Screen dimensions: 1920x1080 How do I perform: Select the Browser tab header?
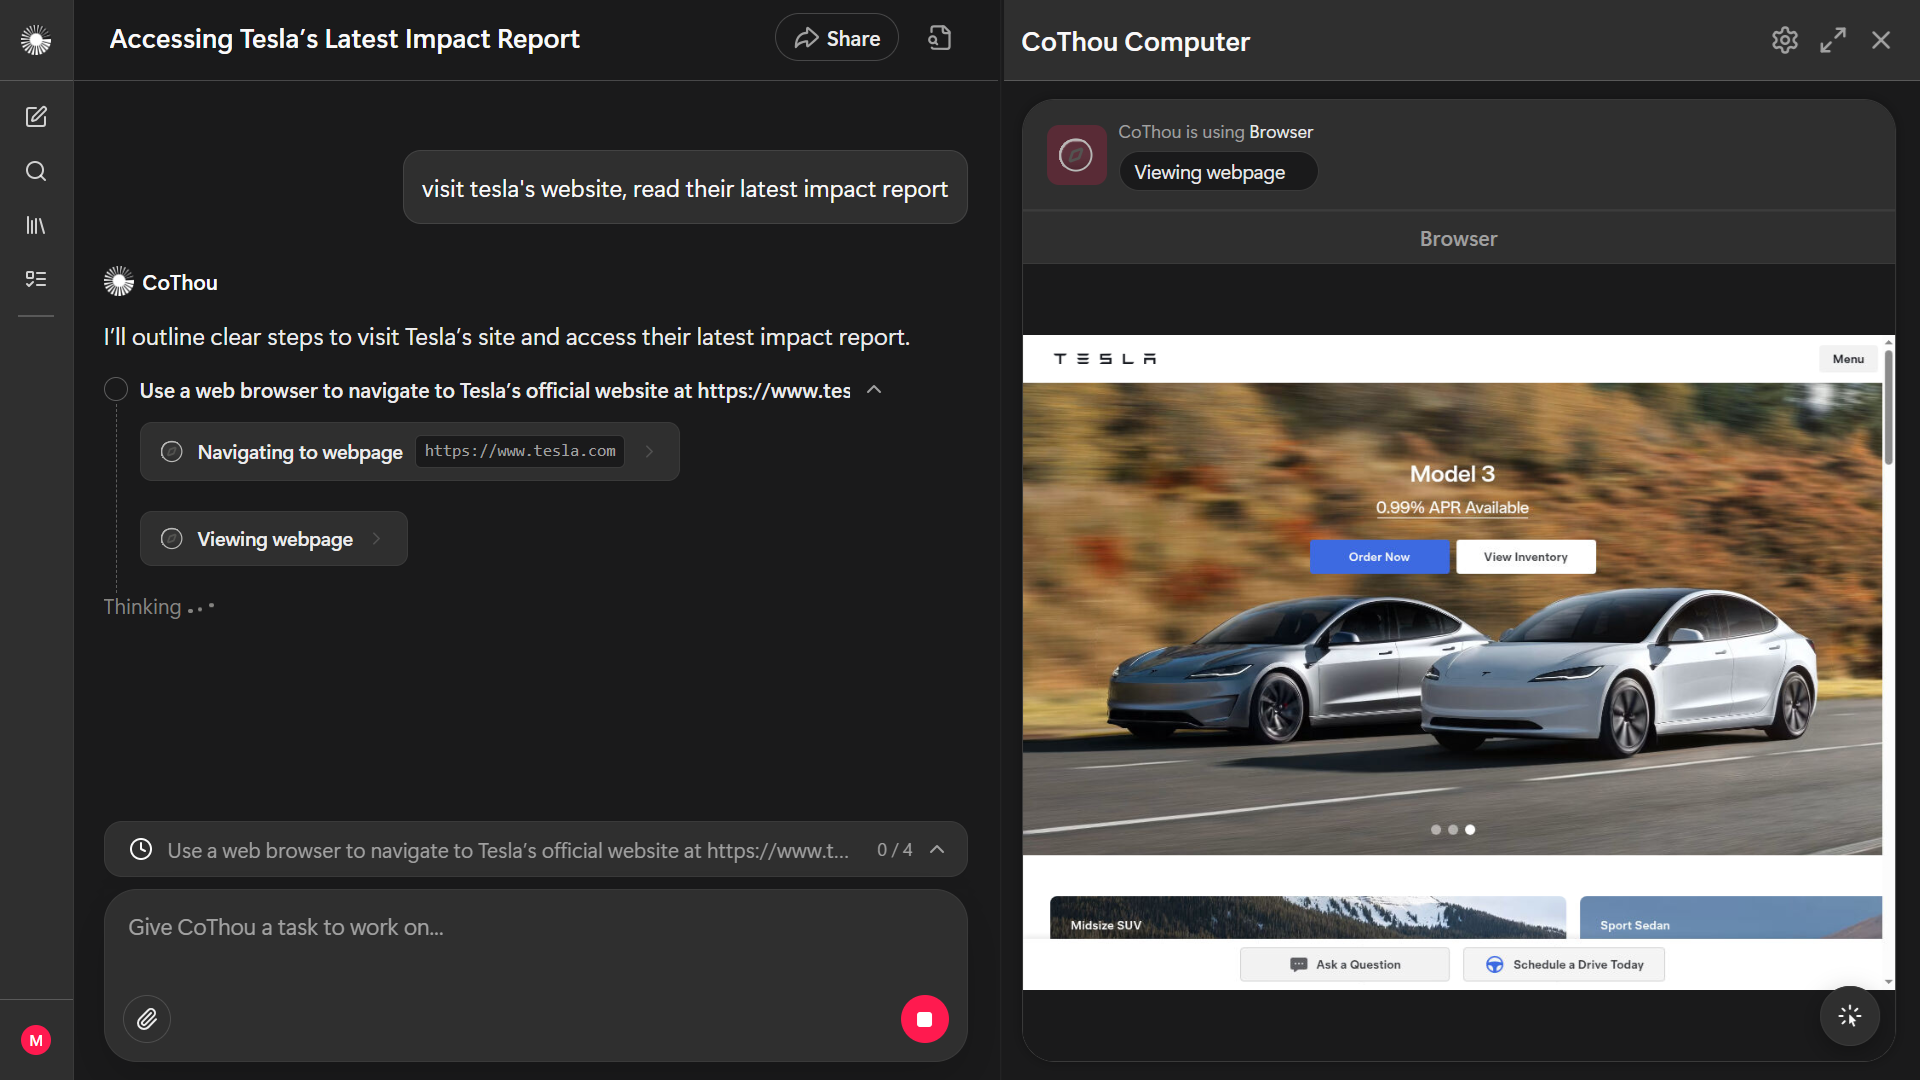click(x=1457, y=238)
